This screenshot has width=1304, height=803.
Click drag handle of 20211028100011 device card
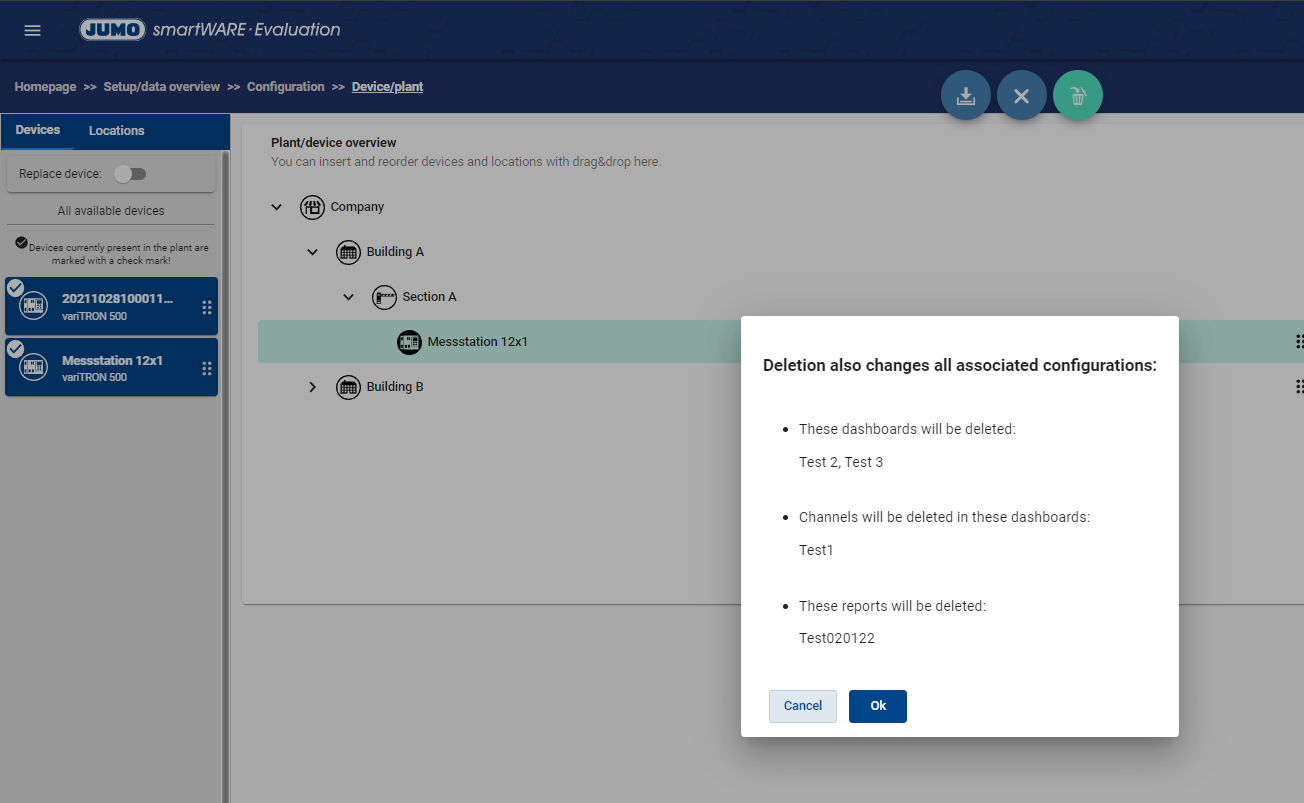click(x=207, y=307)
